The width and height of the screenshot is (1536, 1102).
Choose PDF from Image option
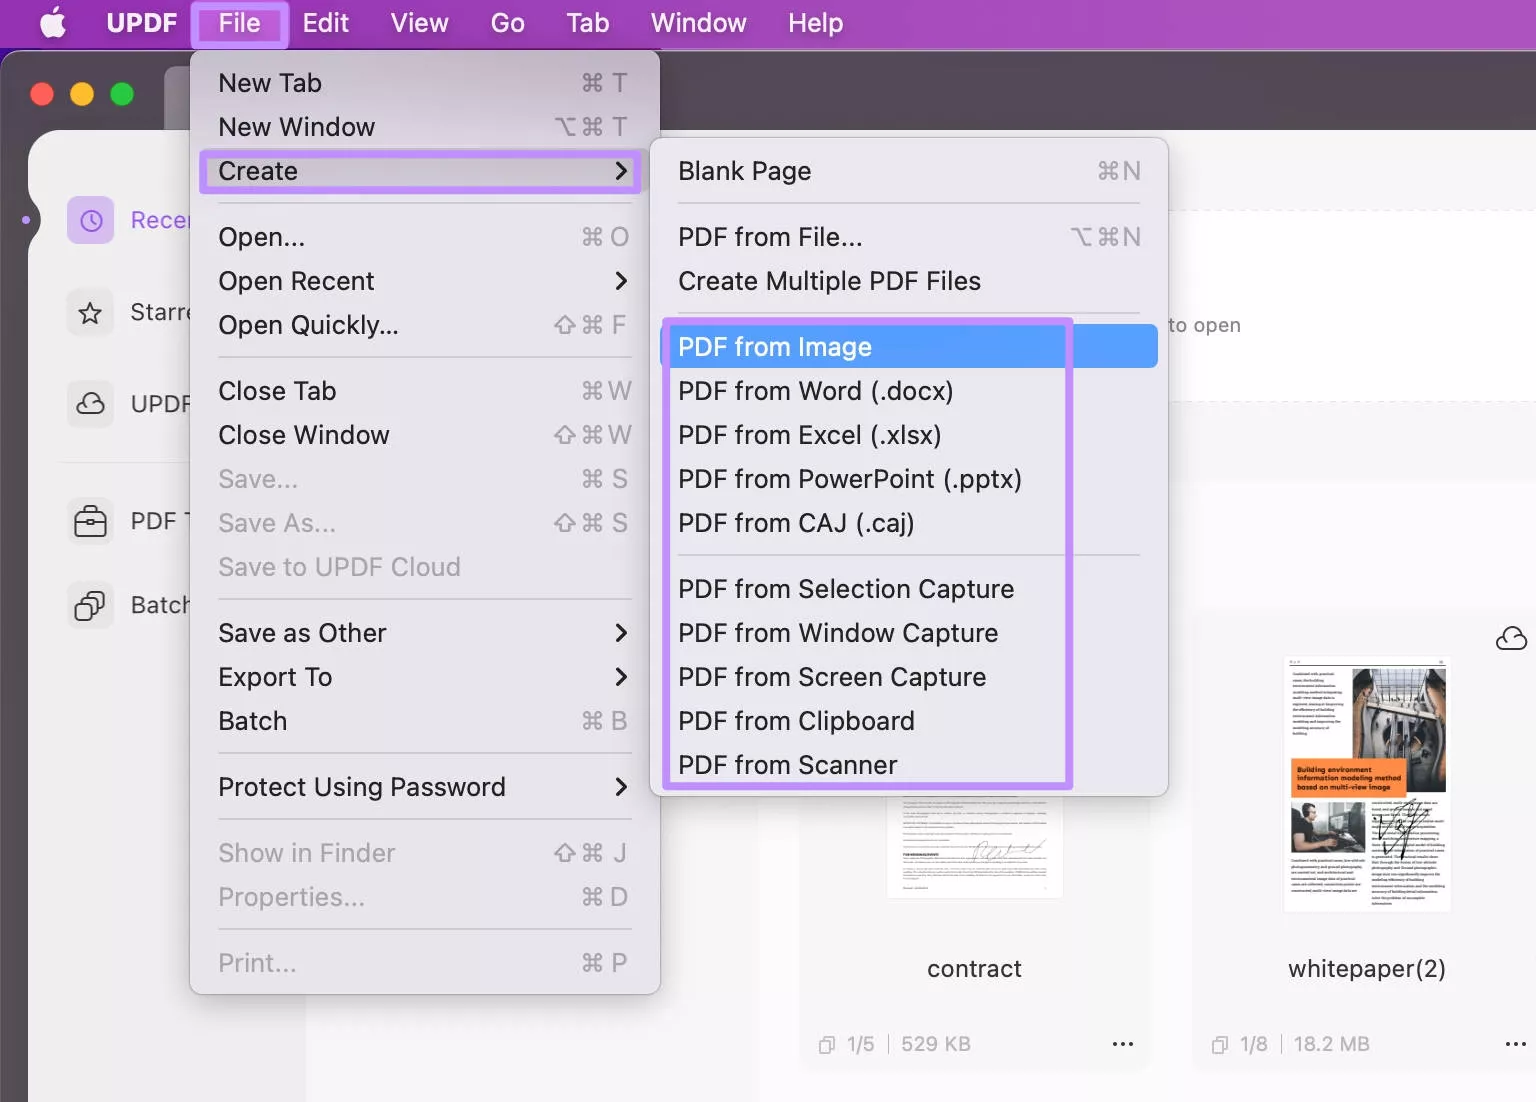tap(909, 347)
